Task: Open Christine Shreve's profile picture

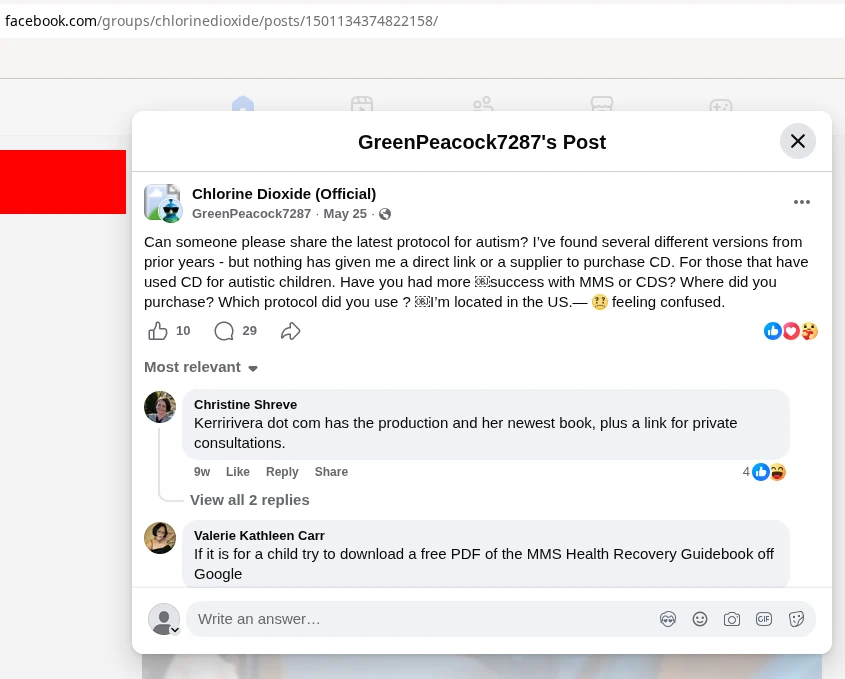Action: coord(160,407)
